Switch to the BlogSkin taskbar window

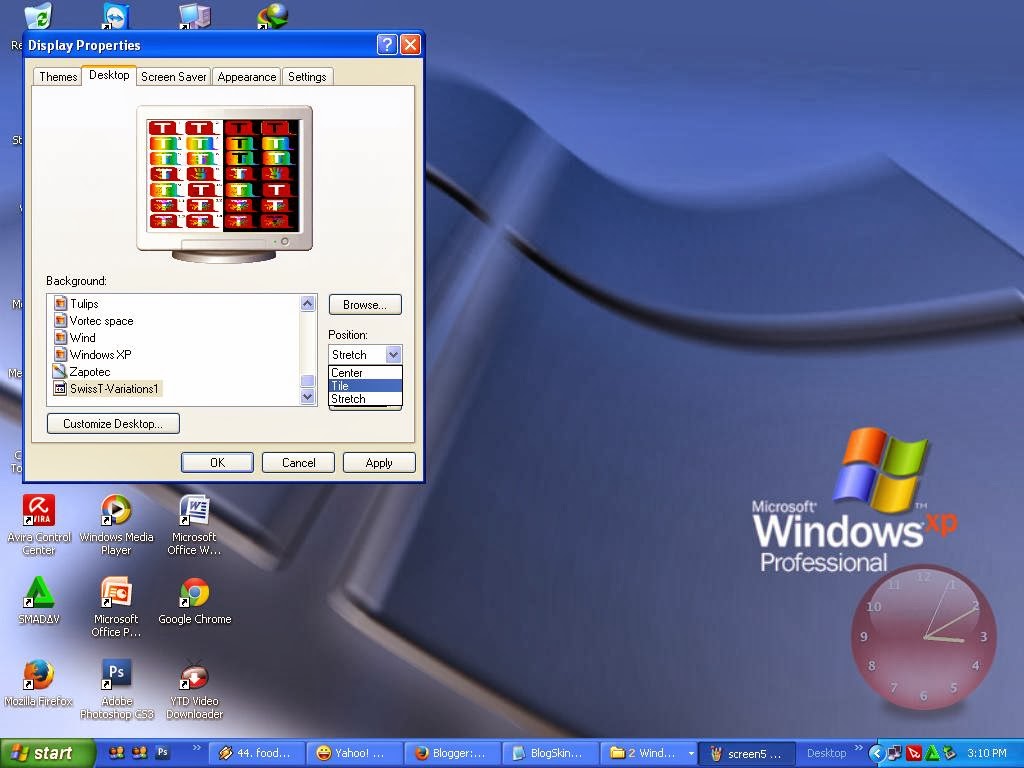[549, 753]
